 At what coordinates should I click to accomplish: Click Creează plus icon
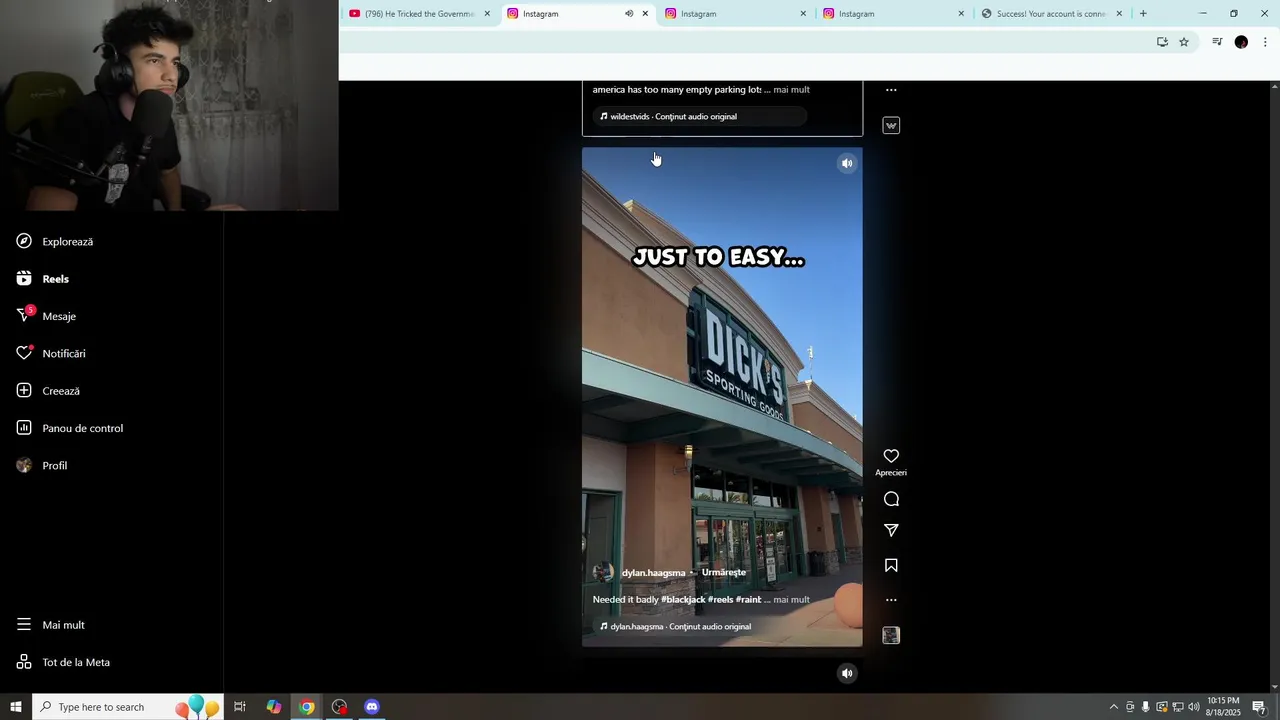pos(24,391)
